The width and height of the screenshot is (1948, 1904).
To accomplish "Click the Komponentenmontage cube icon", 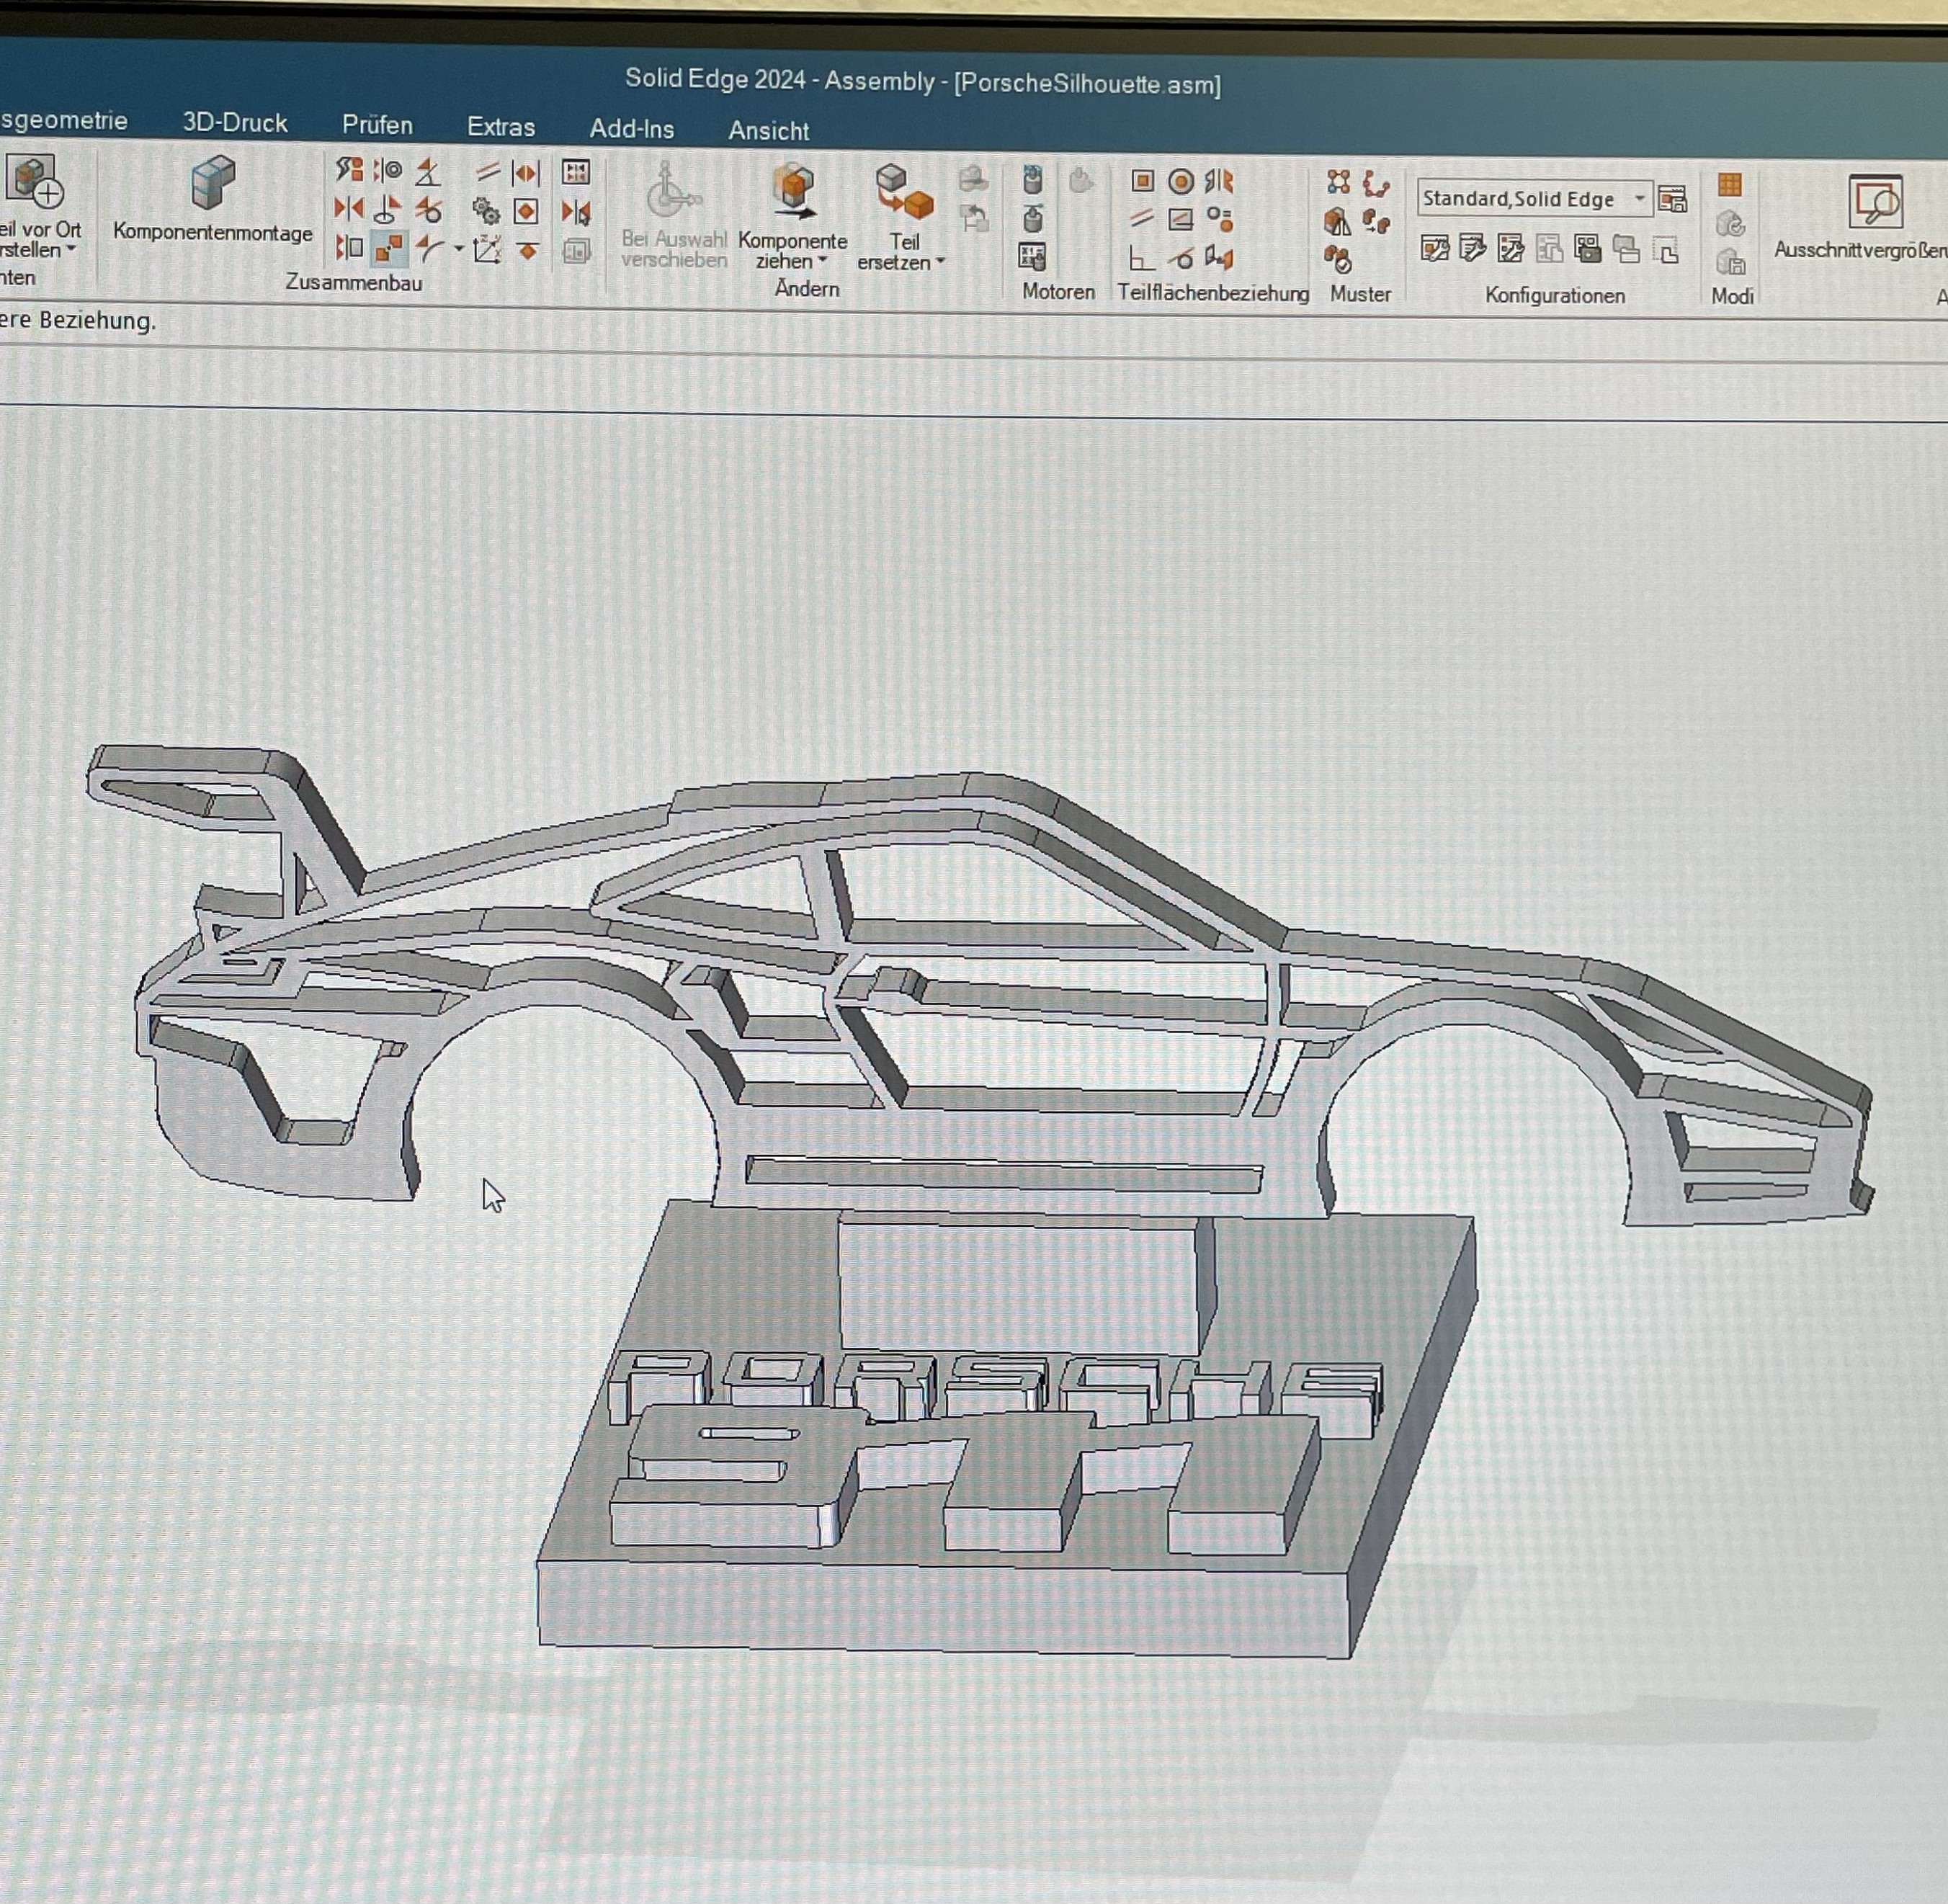I will (212, 183).
